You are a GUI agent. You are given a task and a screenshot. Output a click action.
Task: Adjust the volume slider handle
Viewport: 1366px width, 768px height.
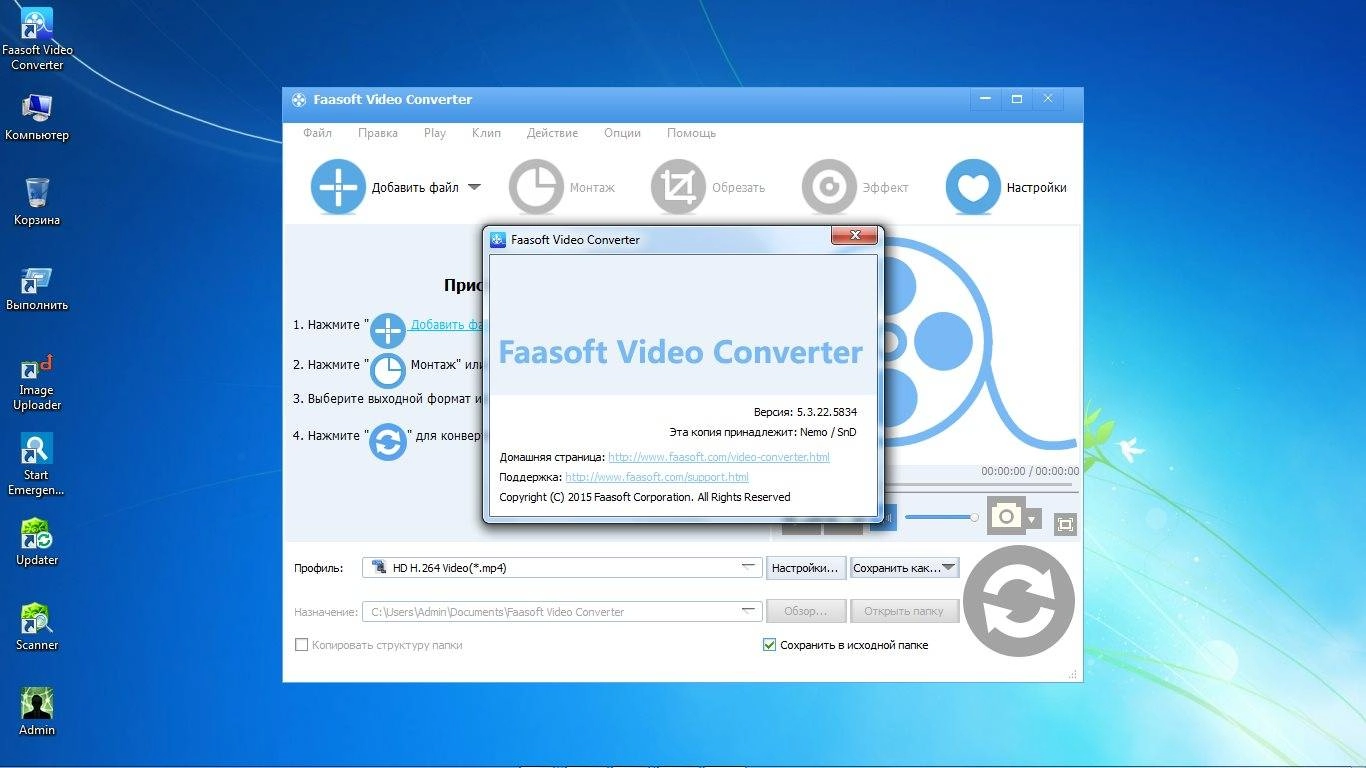[x=973, y=517]
